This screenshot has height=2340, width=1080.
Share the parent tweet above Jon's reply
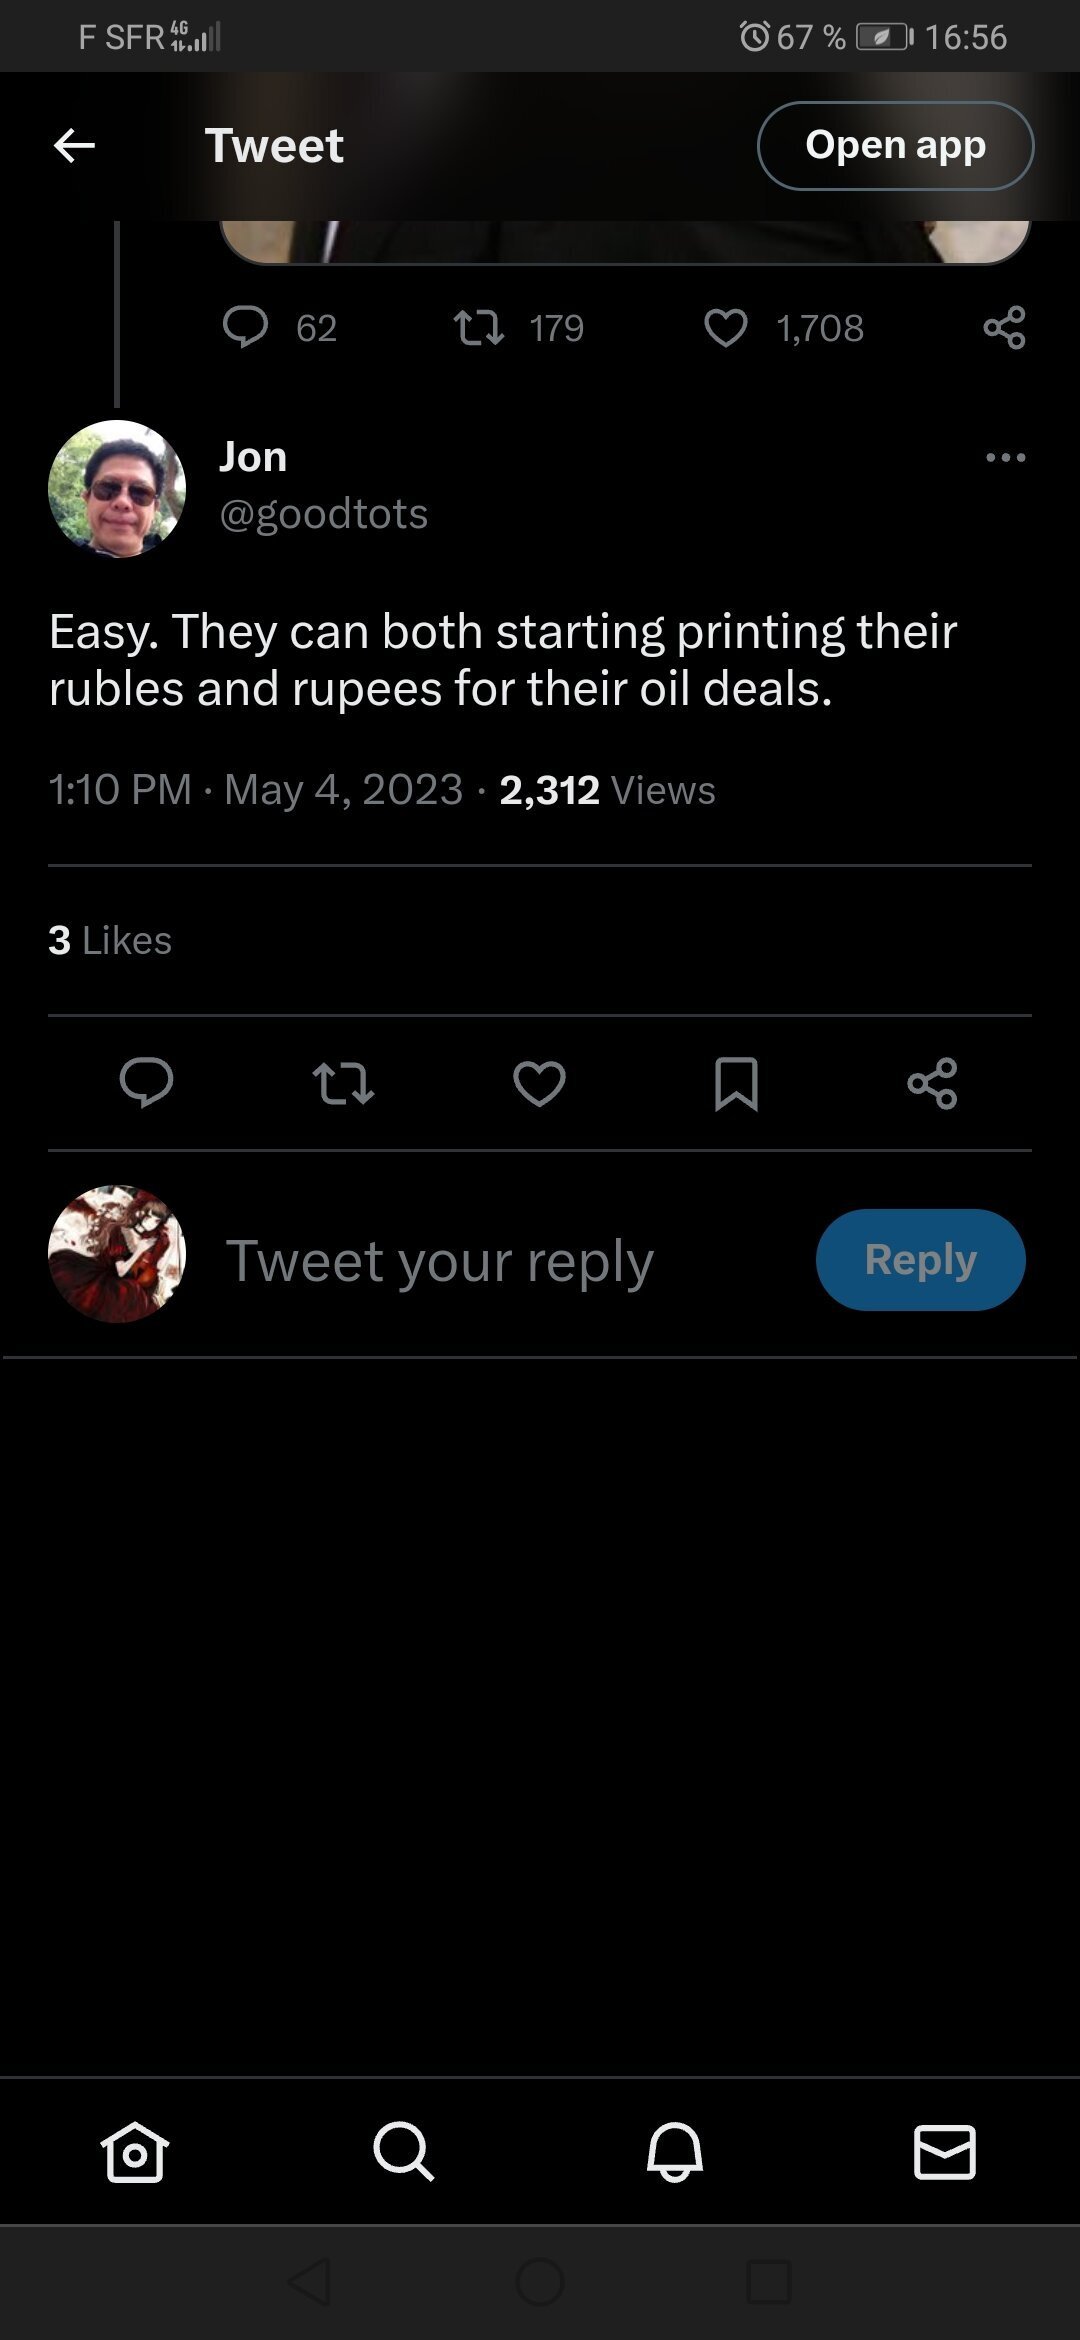pyautogui.click(x=1004, y=327)
